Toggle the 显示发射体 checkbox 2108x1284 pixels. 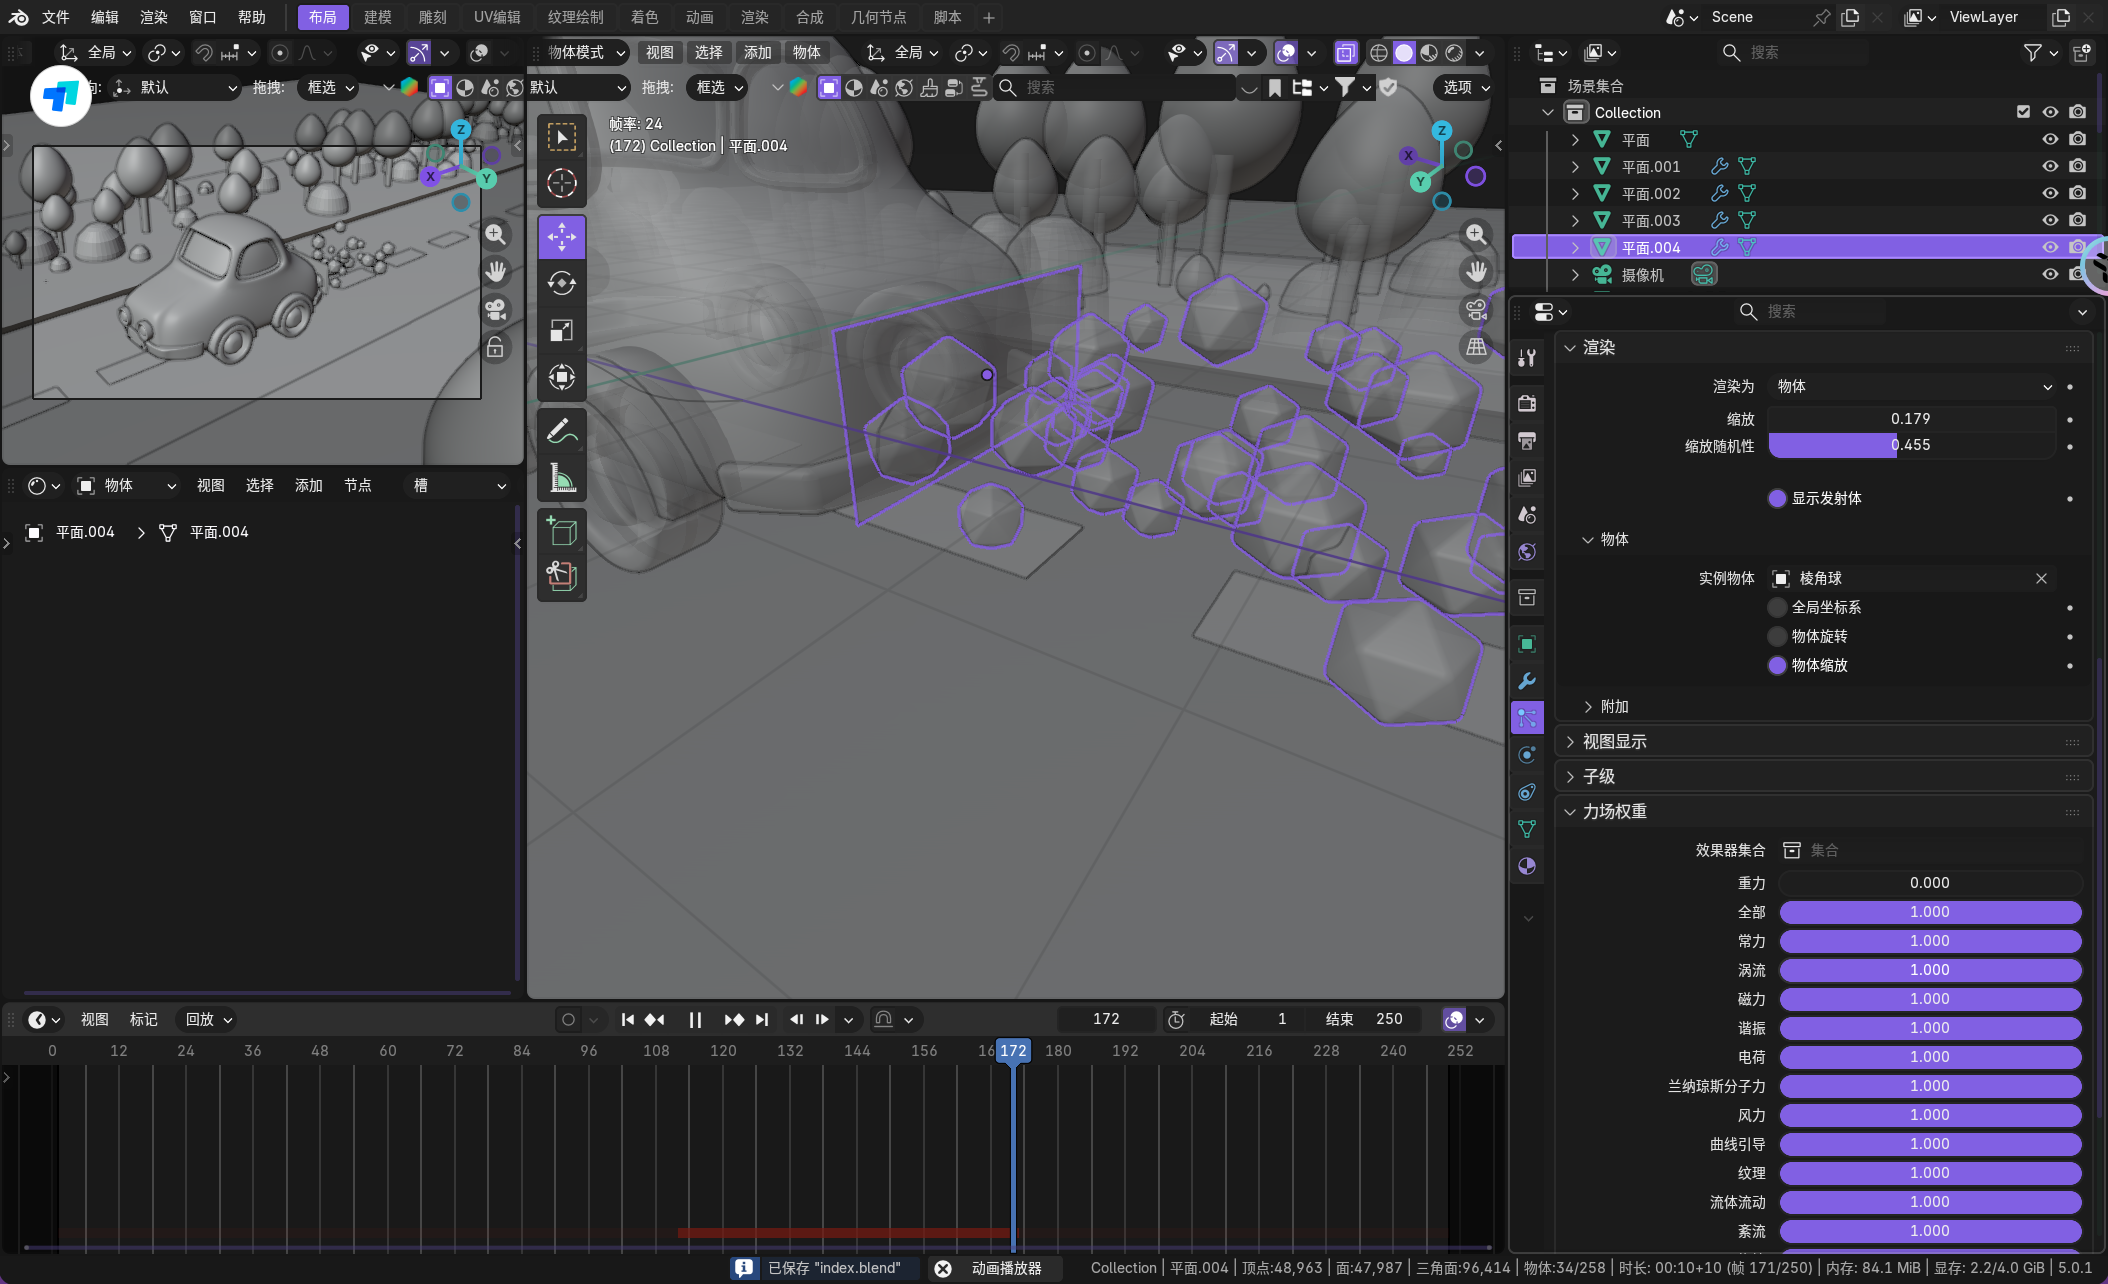click(1777, 498)
